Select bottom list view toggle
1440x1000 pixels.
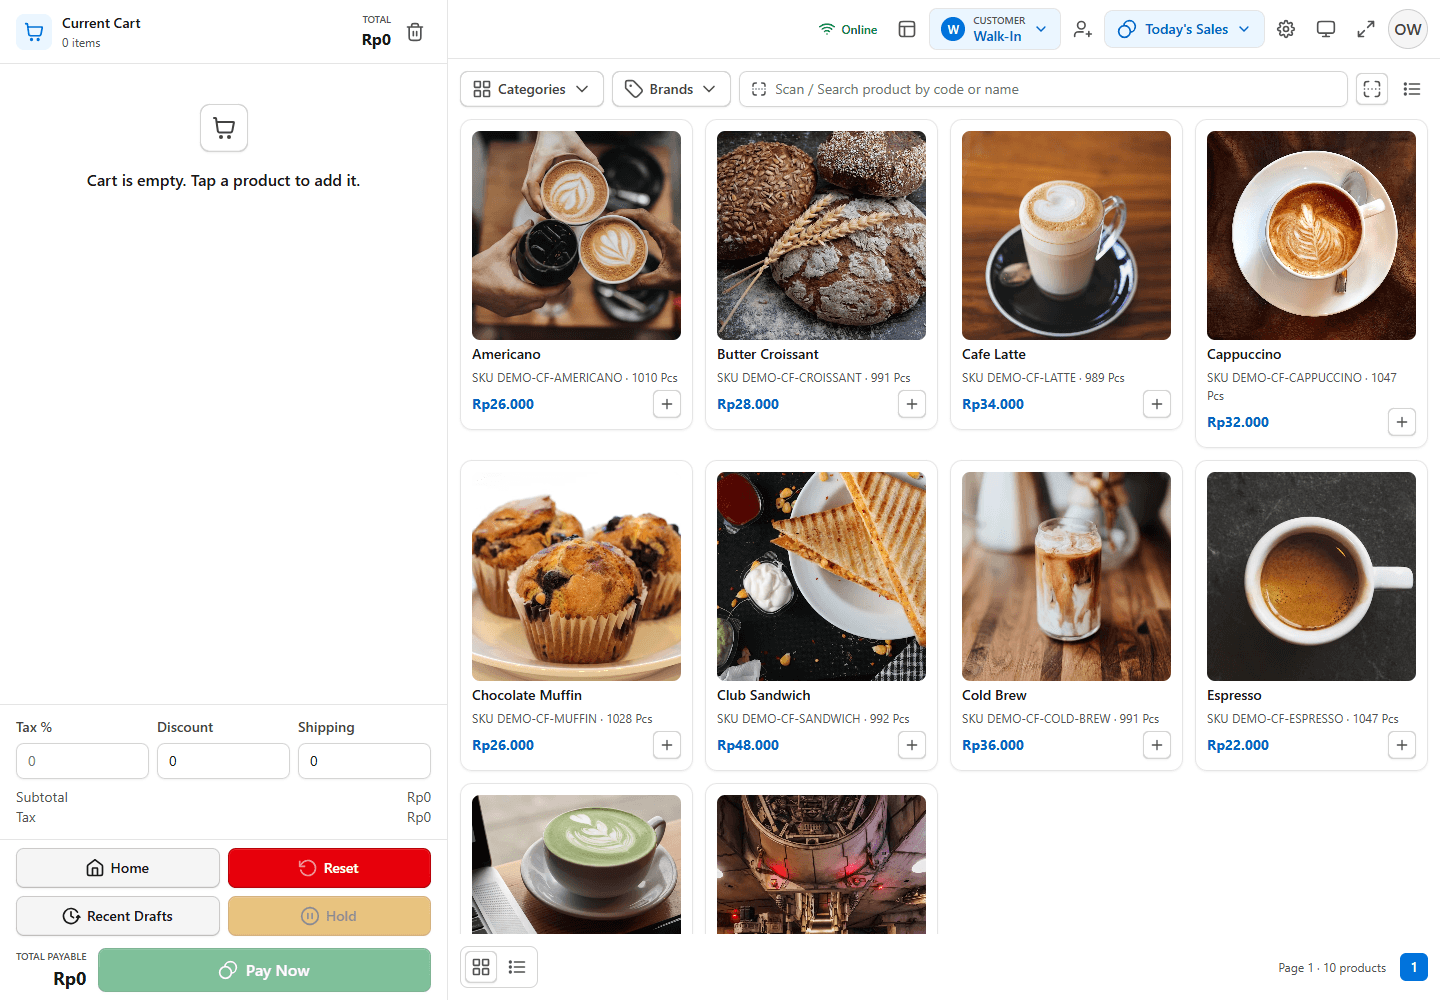[x=517, y=967]
